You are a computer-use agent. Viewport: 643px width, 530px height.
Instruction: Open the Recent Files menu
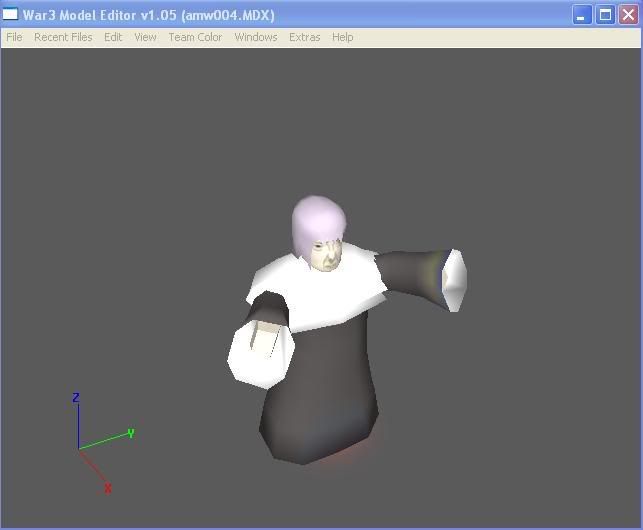point(63,37)
